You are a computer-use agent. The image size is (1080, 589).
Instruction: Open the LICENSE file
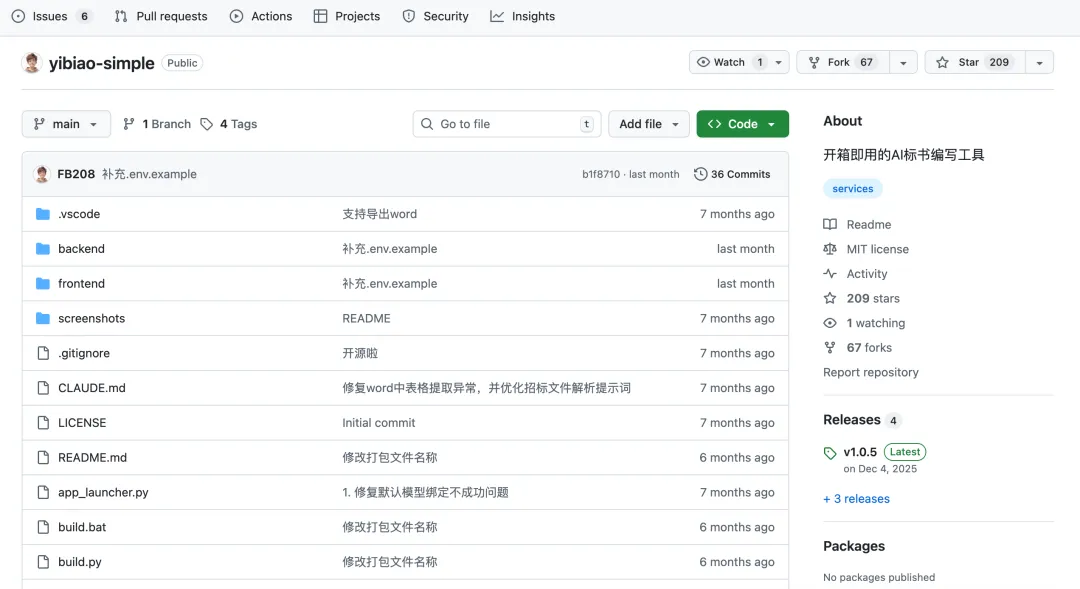[x=82, y=423]
